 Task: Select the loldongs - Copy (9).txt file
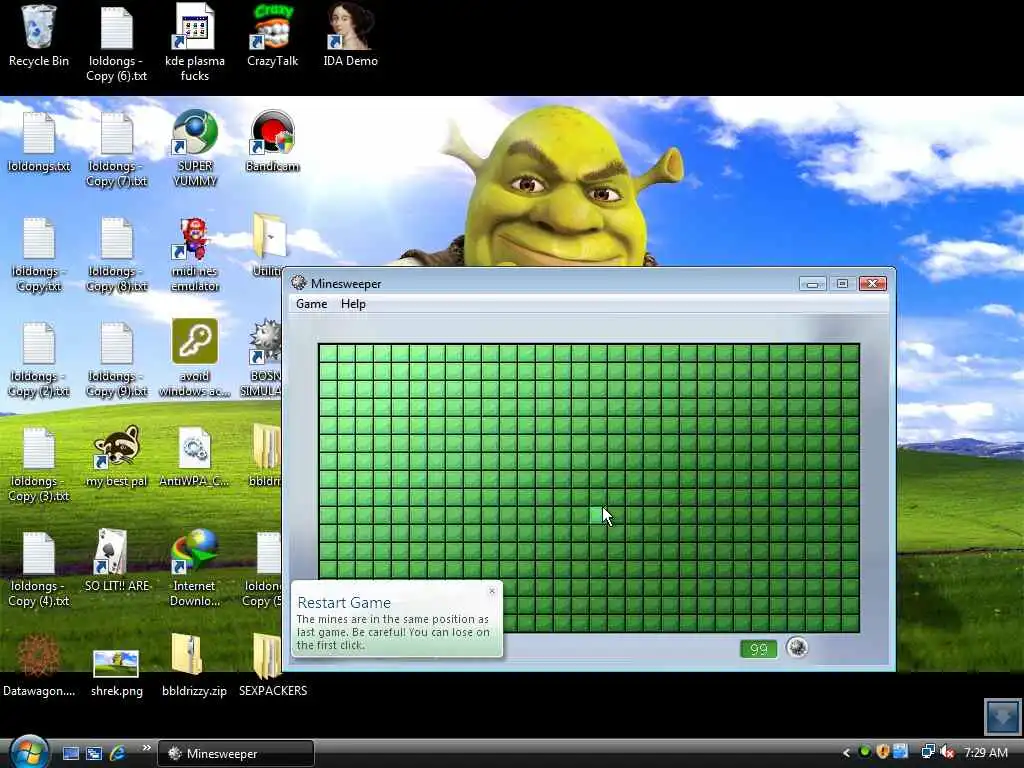click(x=116, y=360)
